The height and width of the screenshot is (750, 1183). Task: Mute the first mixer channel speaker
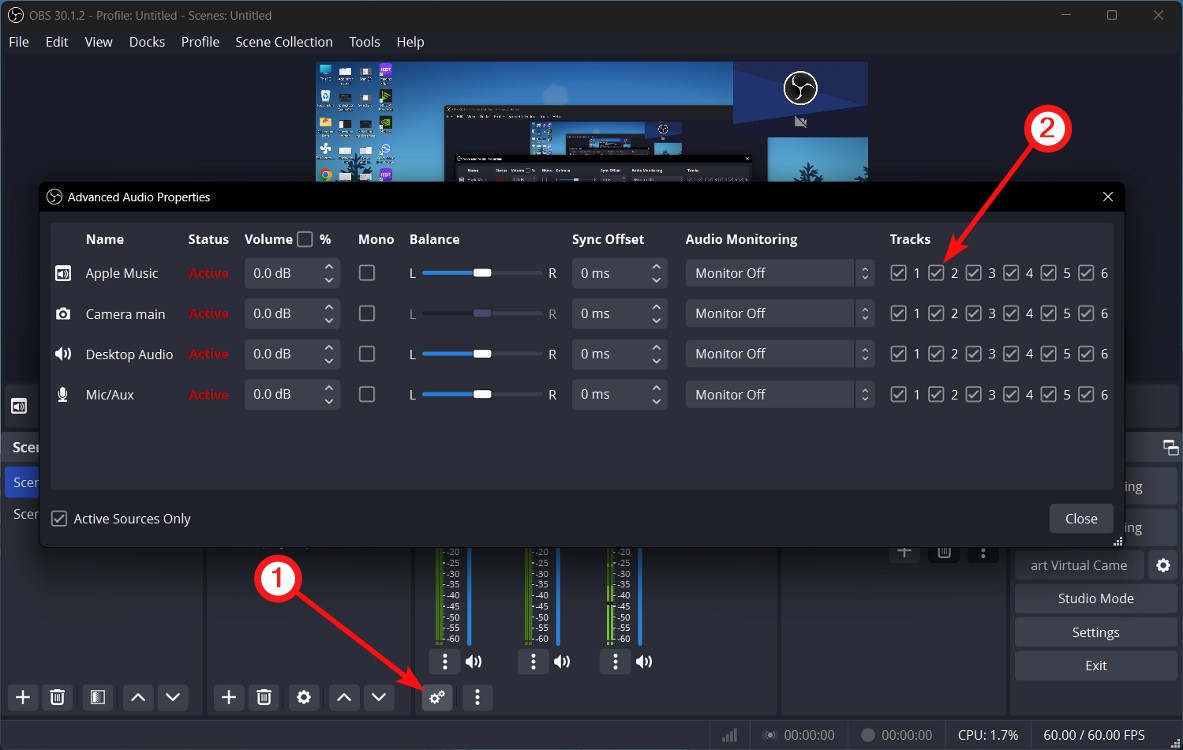[x=474, y=662]
